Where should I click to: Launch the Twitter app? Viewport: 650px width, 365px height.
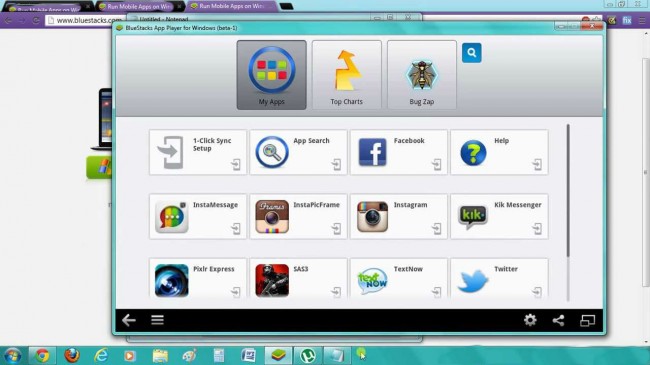(499, 279)
